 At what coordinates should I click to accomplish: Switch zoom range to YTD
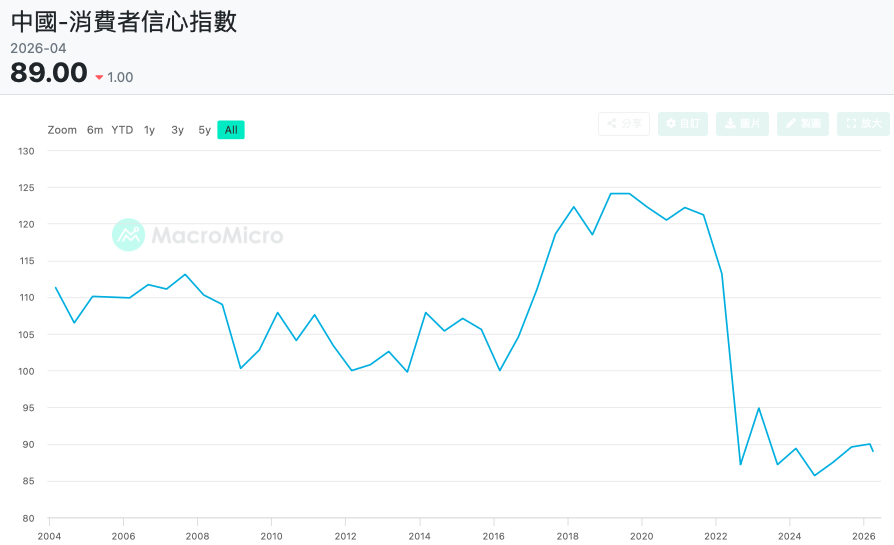click(x=122, y=130)
